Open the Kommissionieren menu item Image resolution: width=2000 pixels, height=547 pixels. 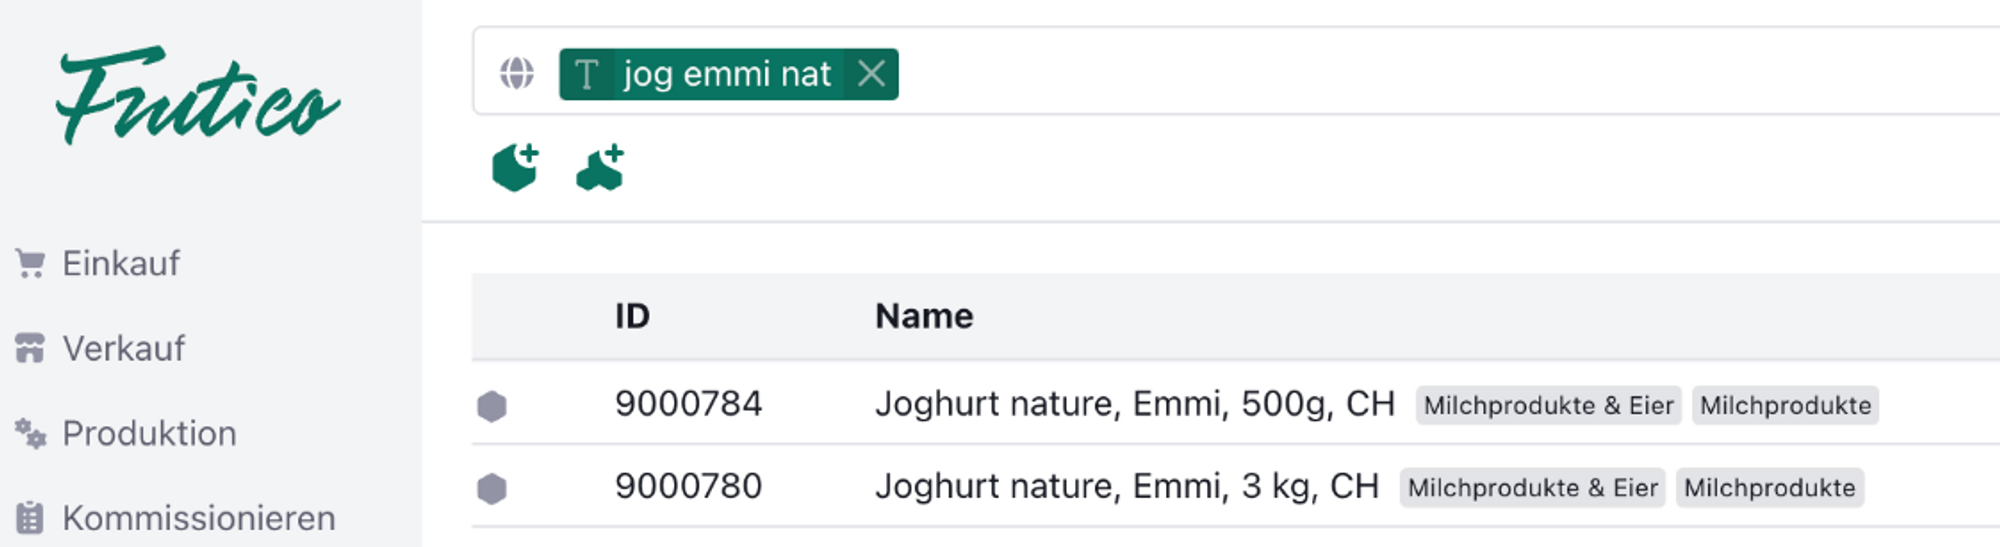pos(198,518)
